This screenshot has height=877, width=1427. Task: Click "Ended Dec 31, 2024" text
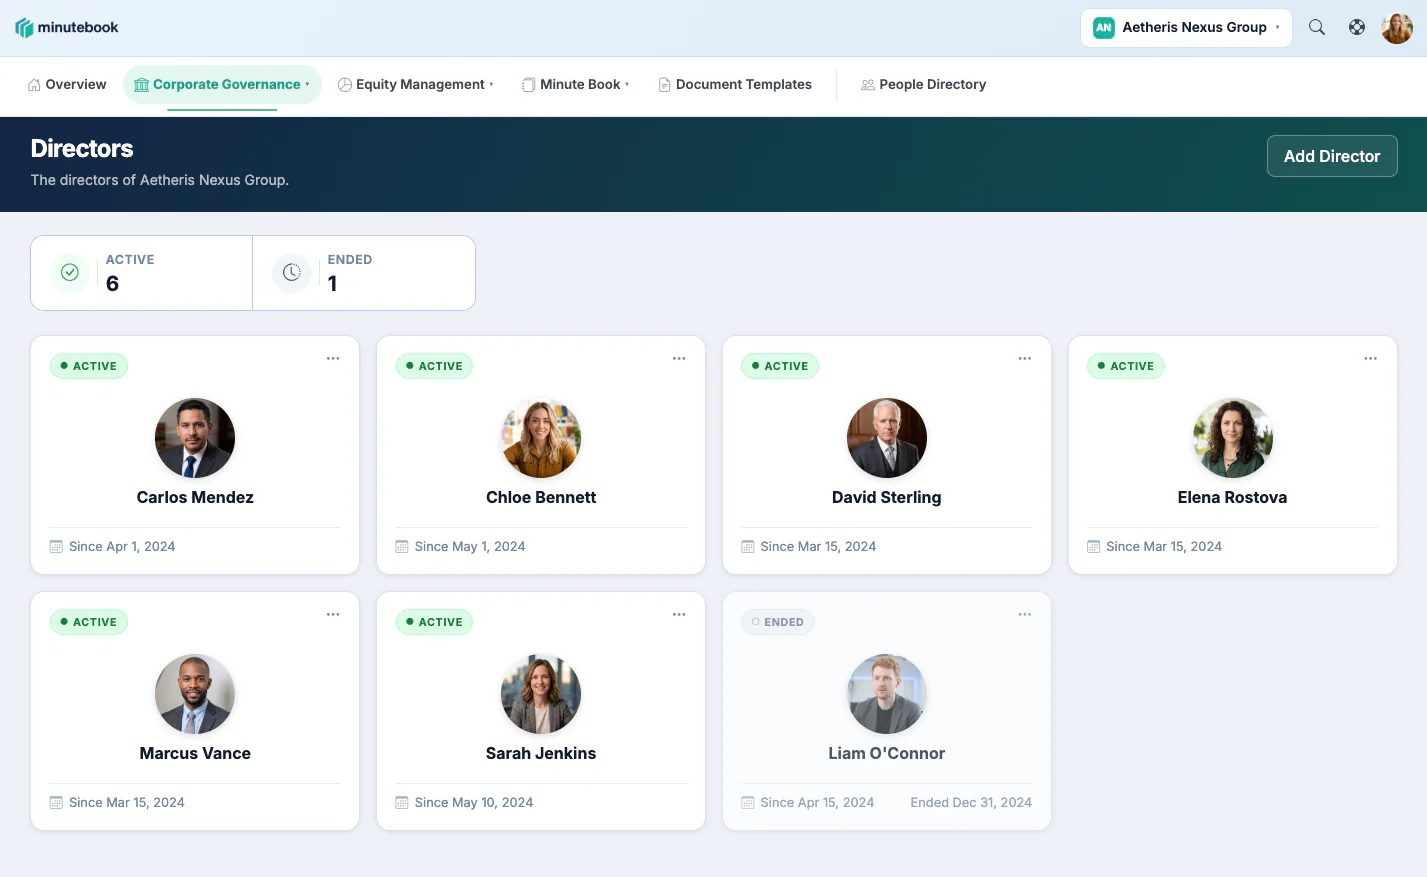(971, 803)
